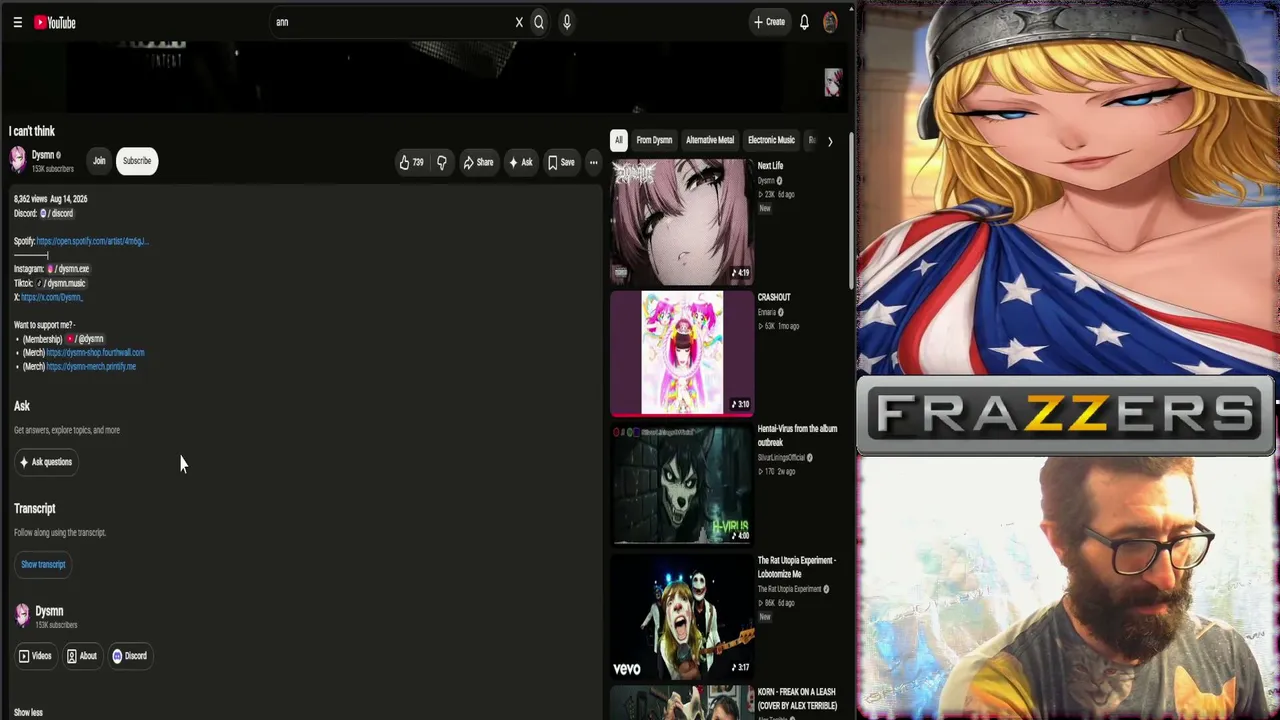Open the account avatar menu
The image size is (1280, 720).
tap(830, 22)
